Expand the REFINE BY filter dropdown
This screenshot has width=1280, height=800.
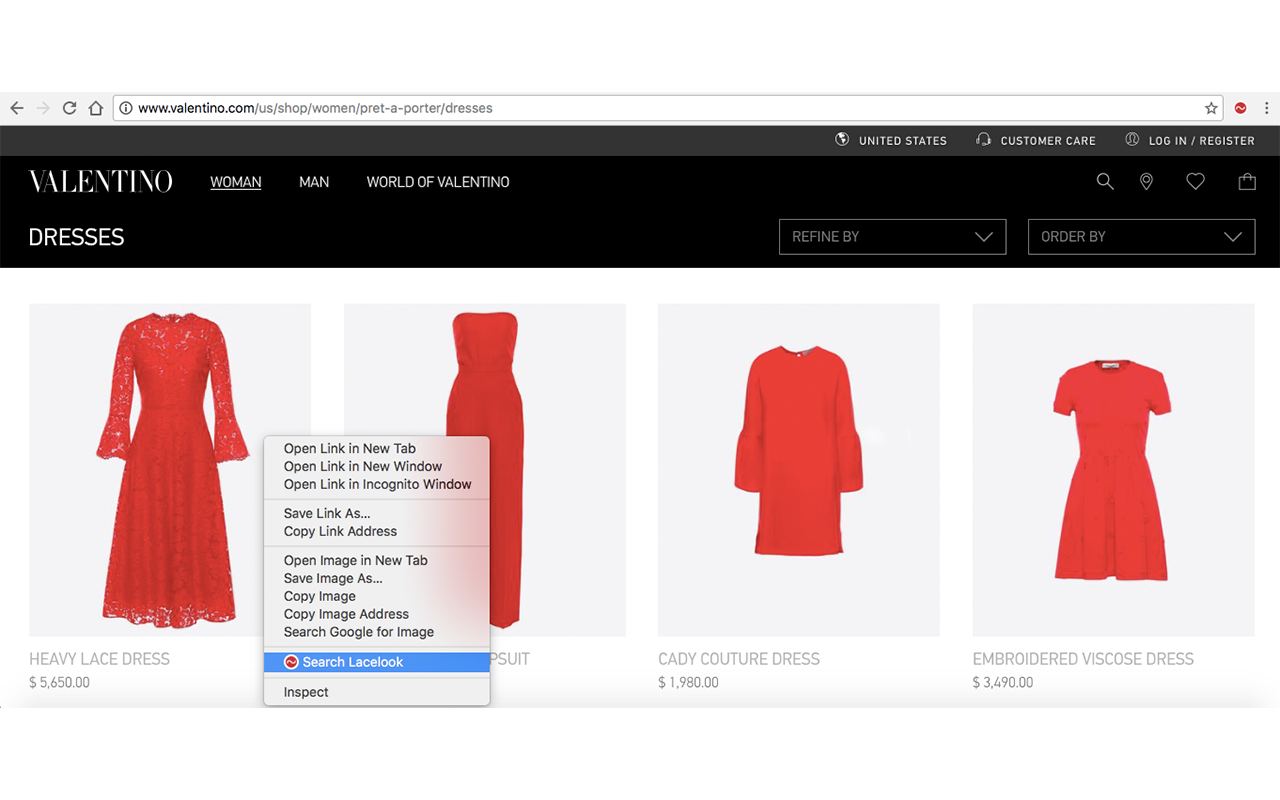tap(892, 237)
